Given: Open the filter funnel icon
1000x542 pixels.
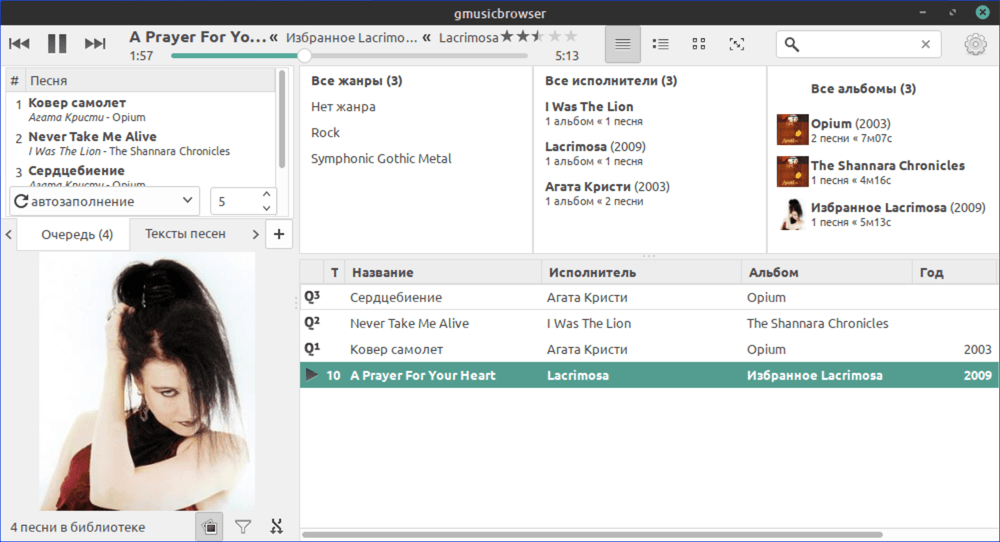Looking at the screenshot, I should (243, 527).
